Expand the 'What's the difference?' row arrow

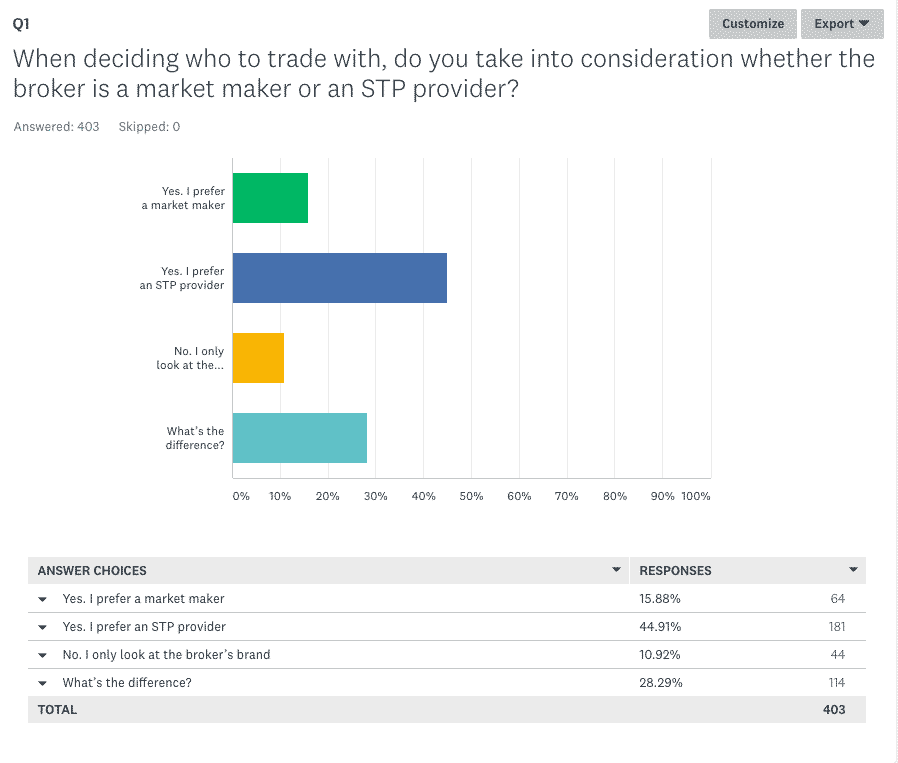43,683
